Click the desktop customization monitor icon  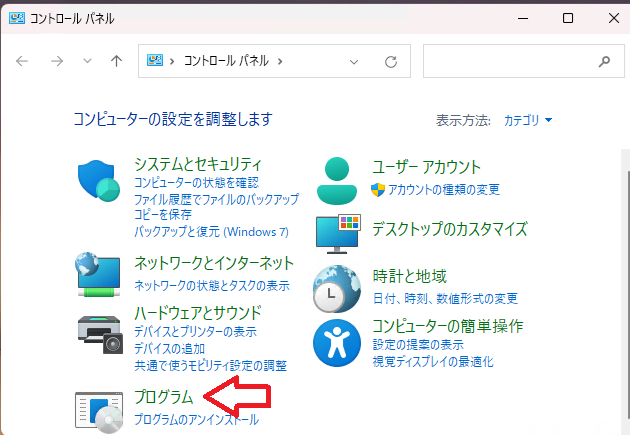click(x=337, y=232)
